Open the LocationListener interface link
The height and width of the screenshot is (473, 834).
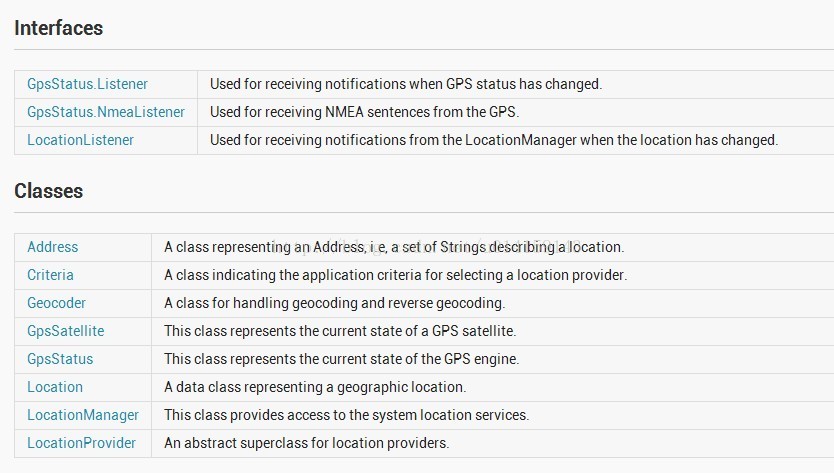coord(80,140)
